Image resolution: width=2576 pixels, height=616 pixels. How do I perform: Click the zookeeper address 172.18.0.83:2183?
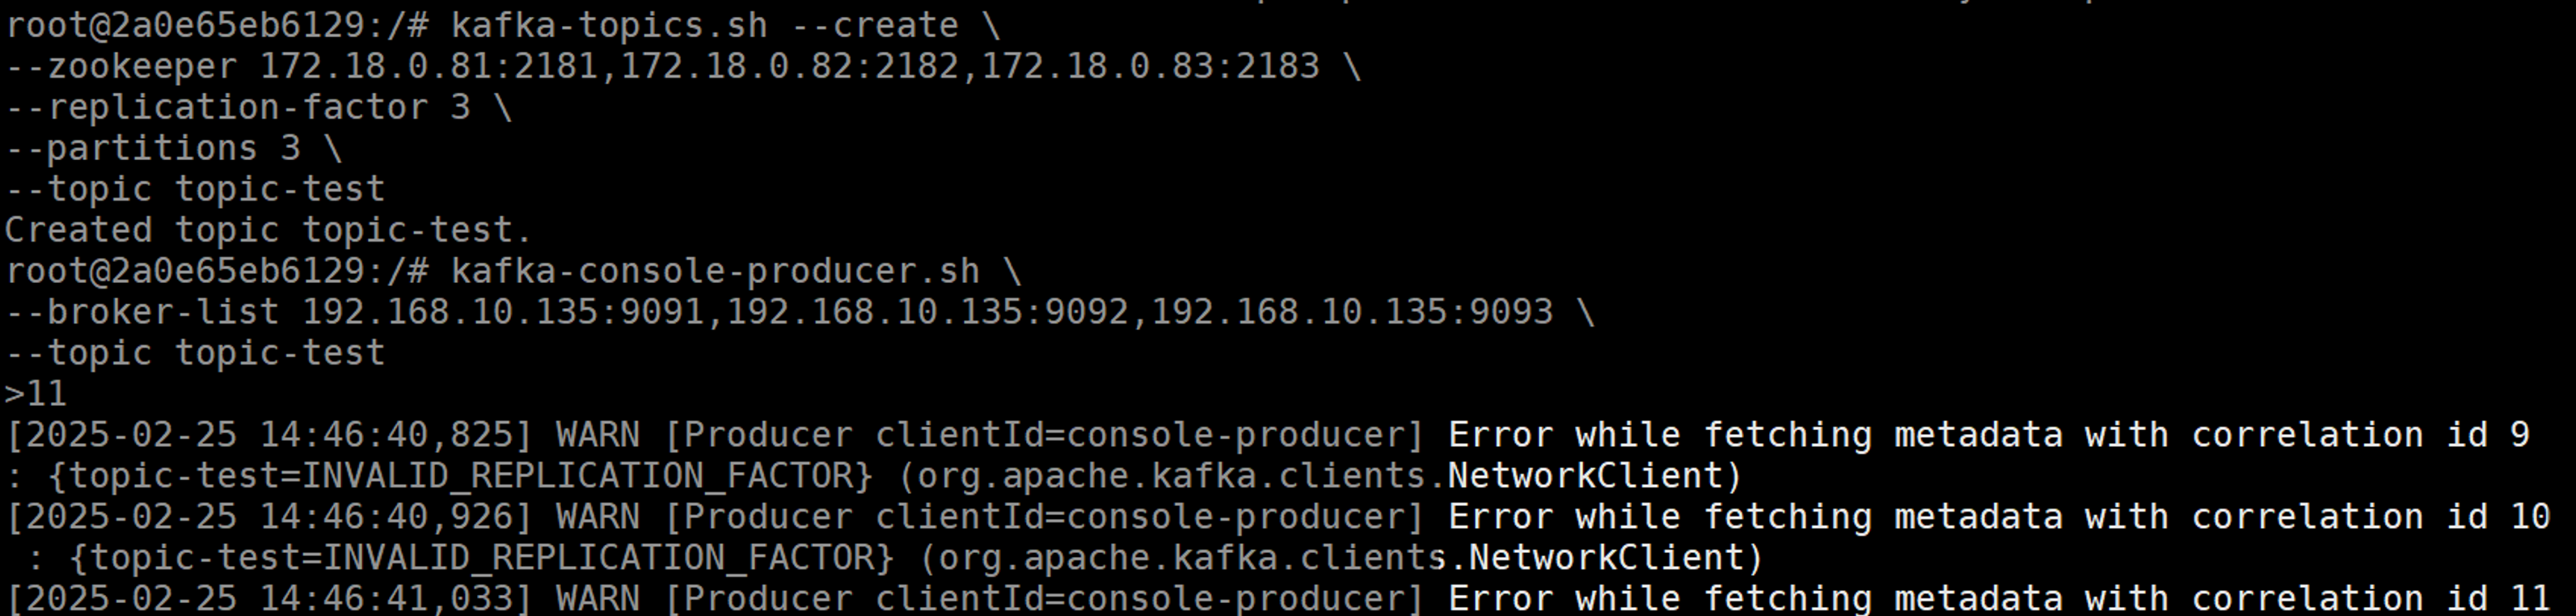point(1150,66)
